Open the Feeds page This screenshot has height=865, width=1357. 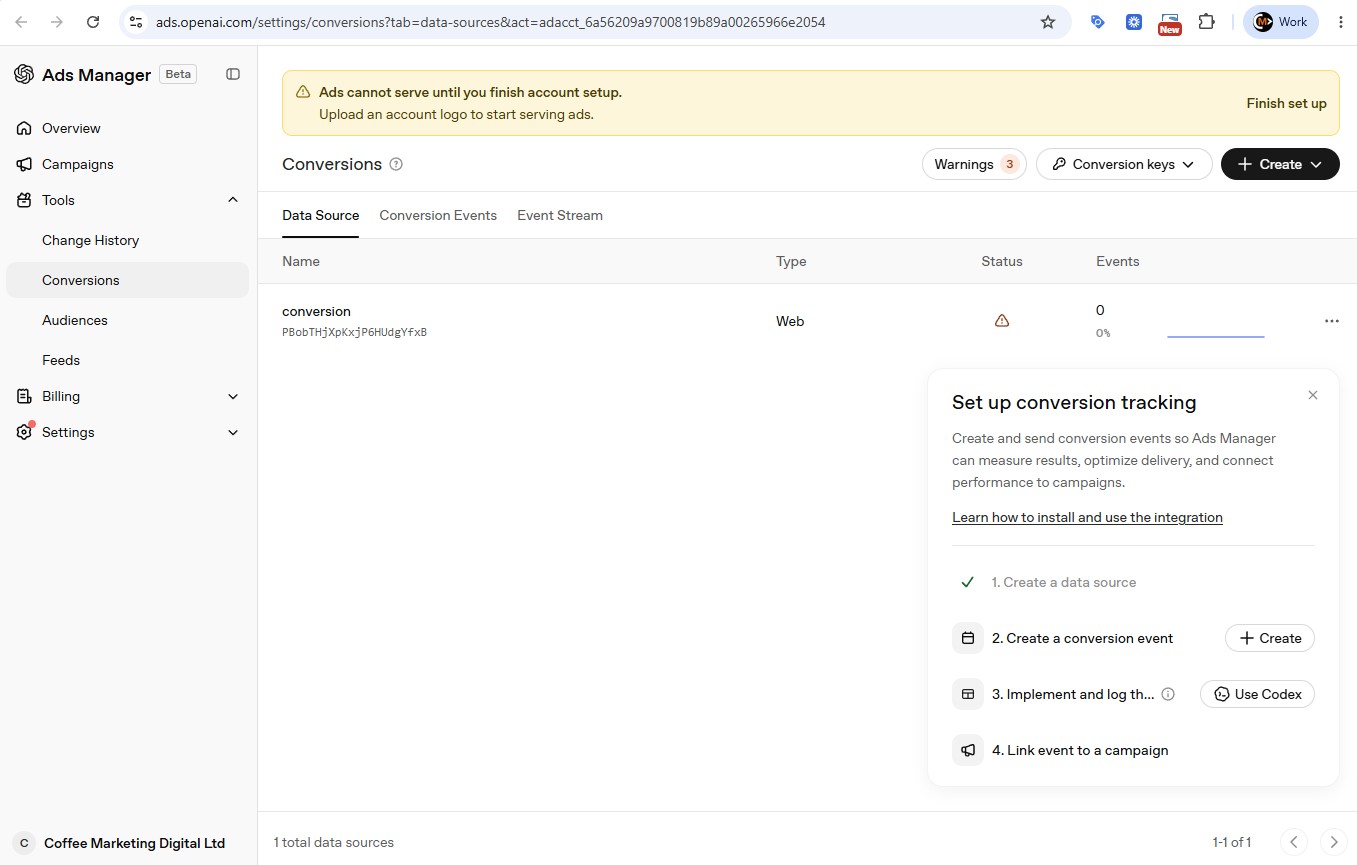pos(127,360)
